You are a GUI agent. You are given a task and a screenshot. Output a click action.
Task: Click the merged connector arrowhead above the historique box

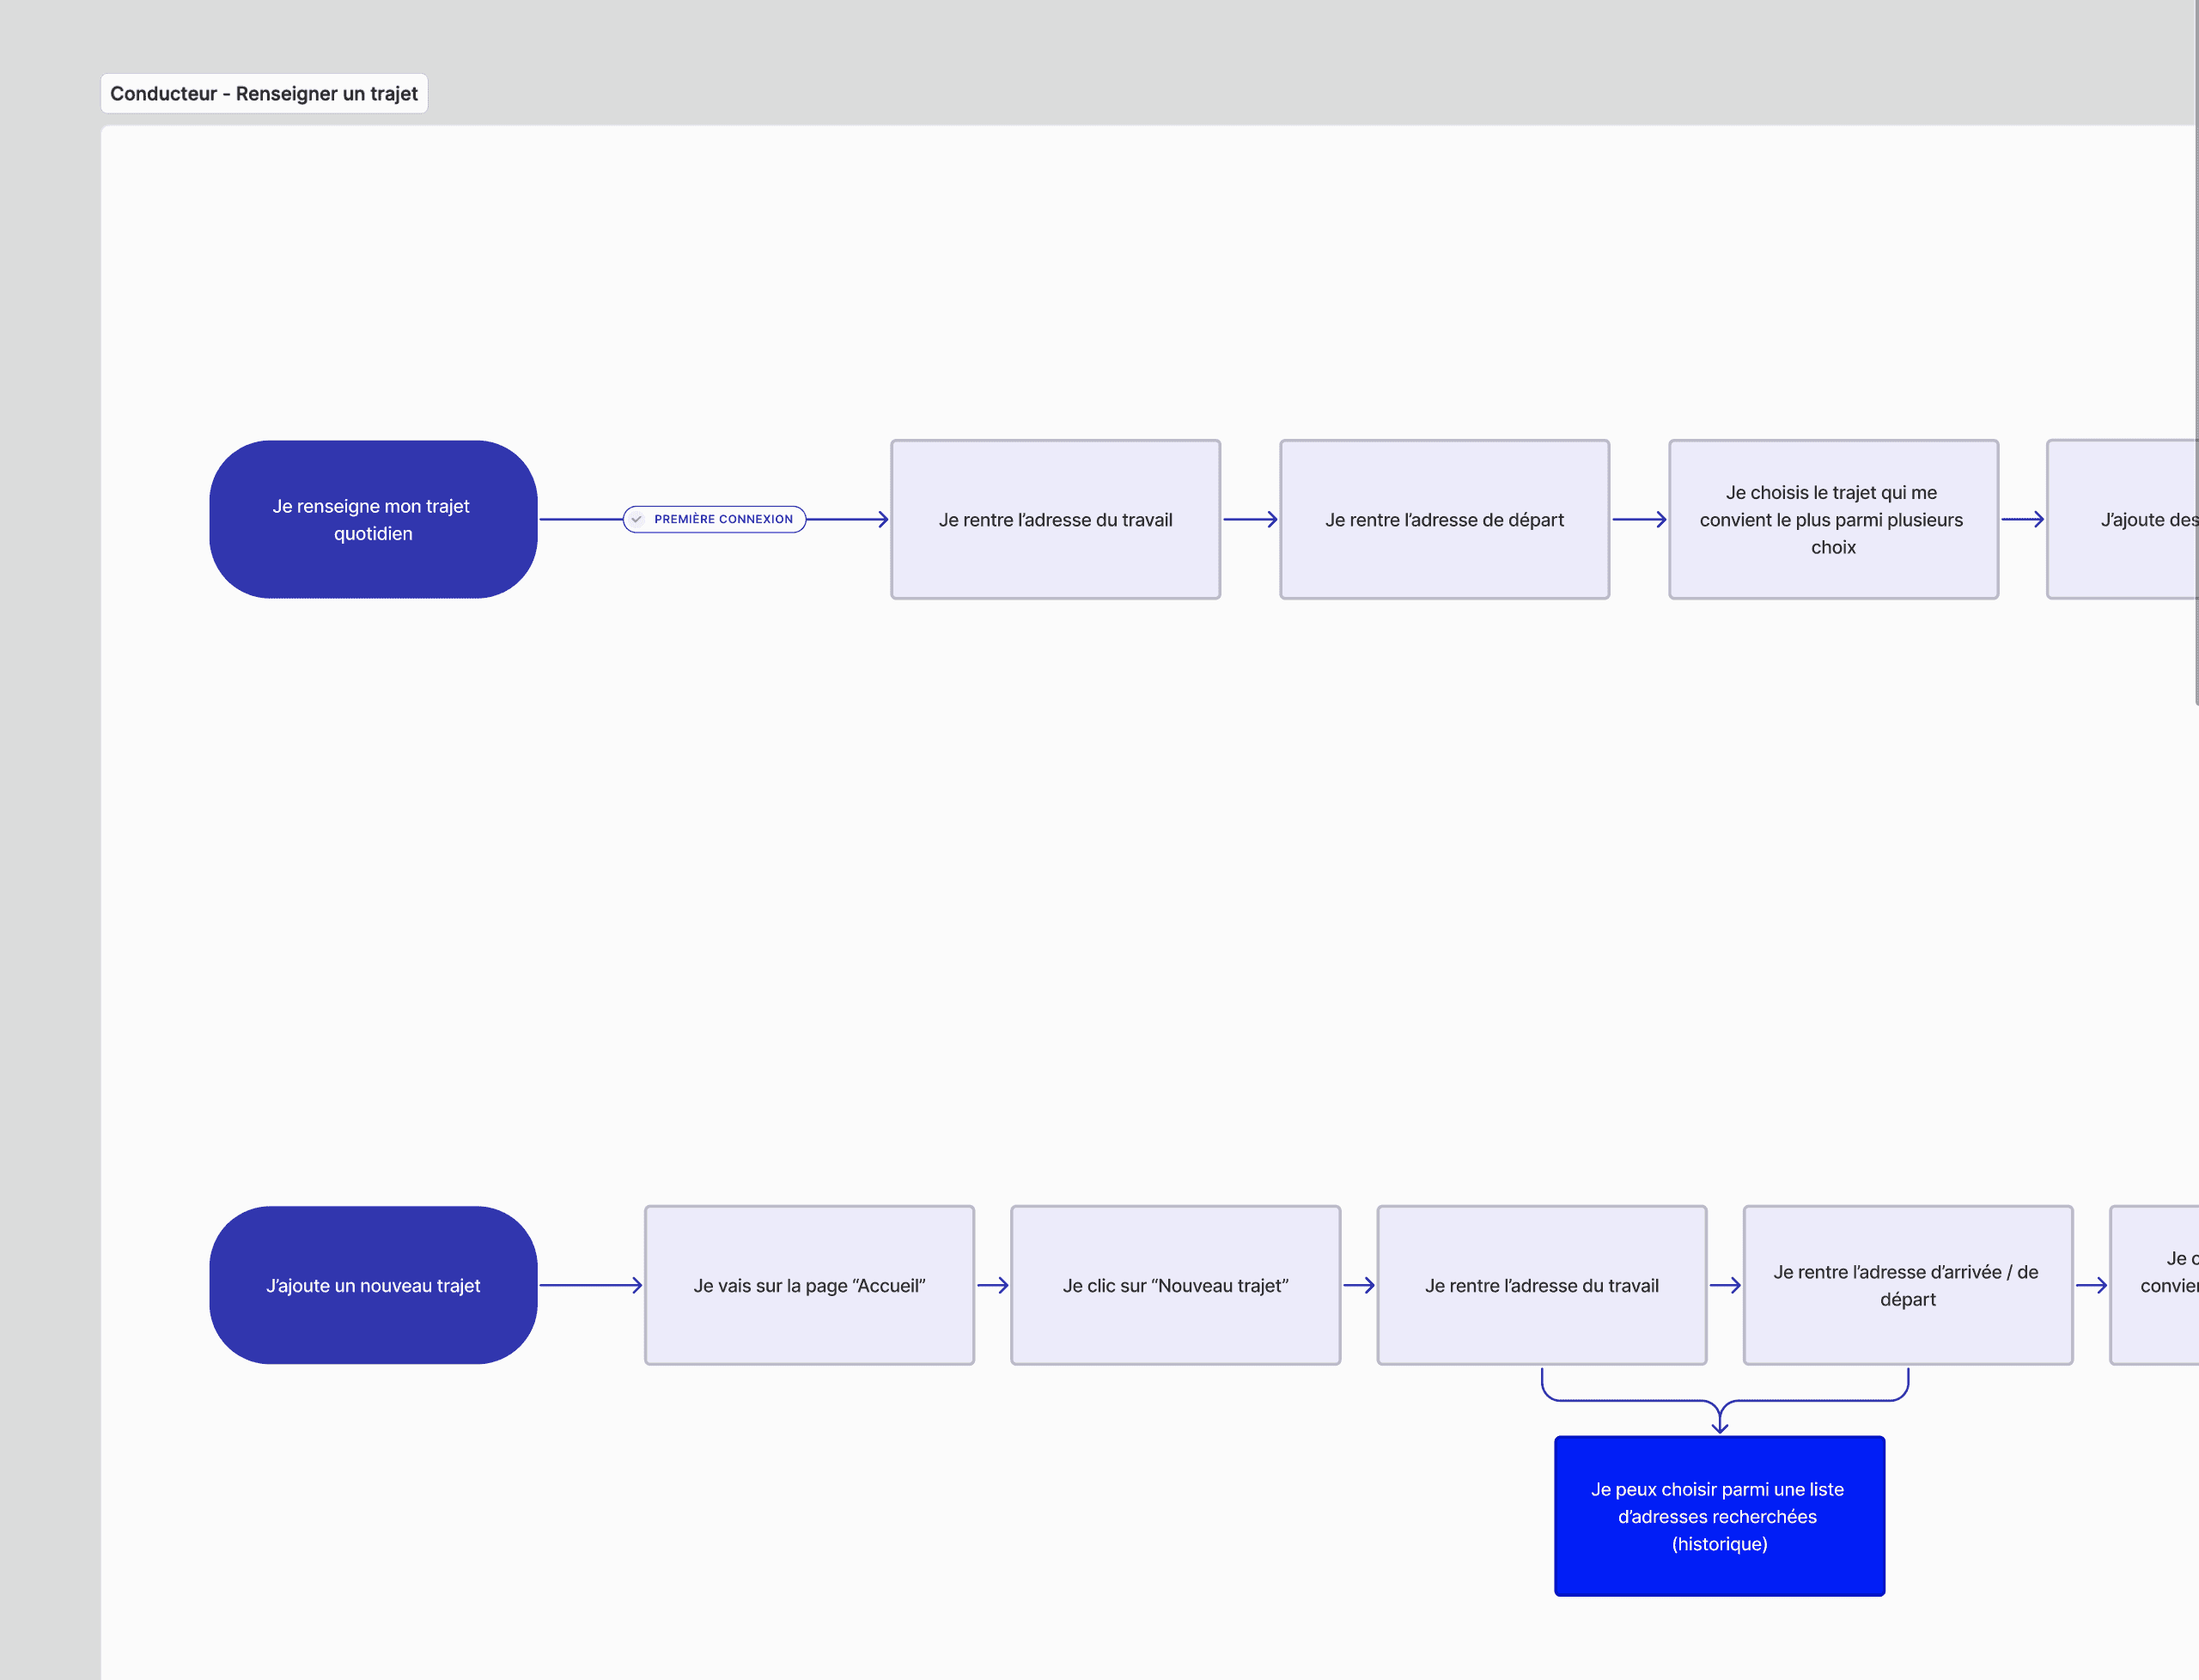(x=1719, y=1425)
